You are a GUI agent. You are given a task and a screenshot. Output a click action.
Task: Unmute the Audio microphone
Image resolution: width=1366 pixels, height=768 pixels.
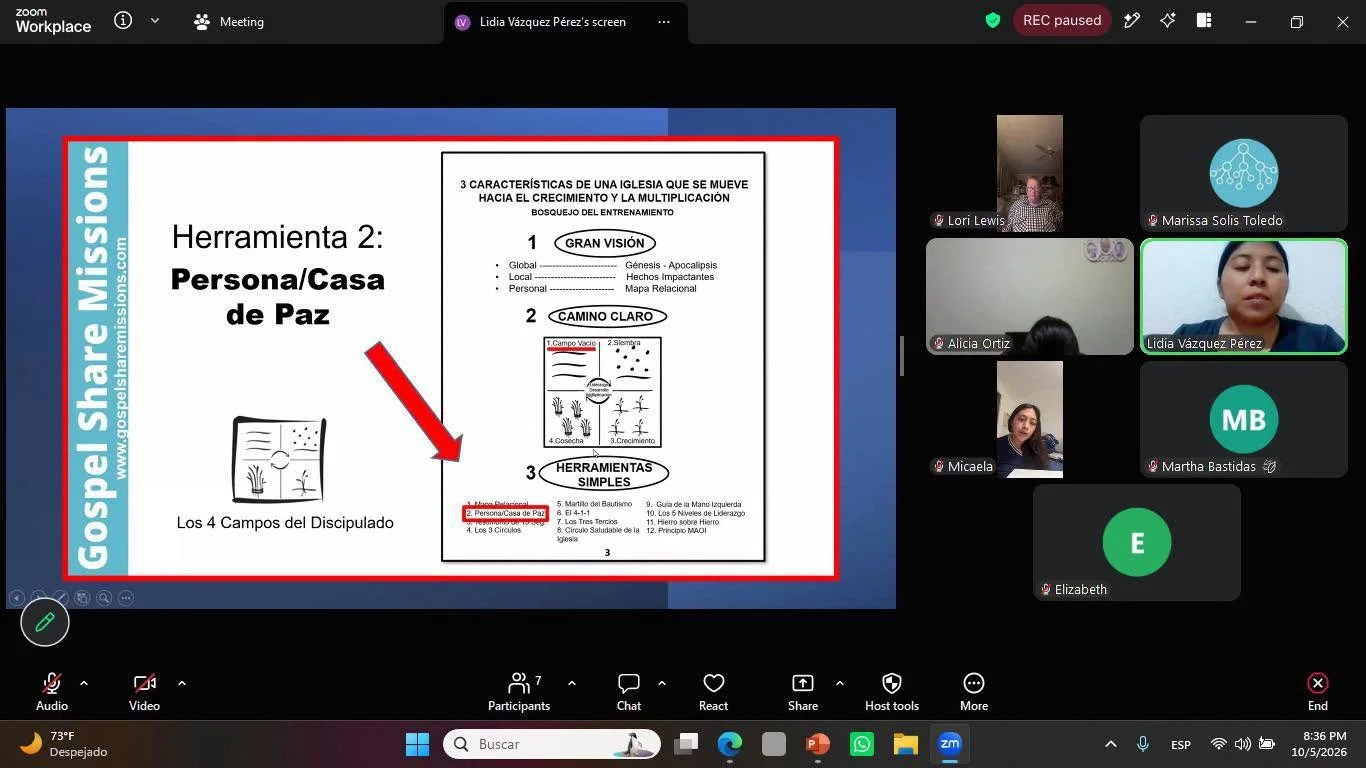52,684
